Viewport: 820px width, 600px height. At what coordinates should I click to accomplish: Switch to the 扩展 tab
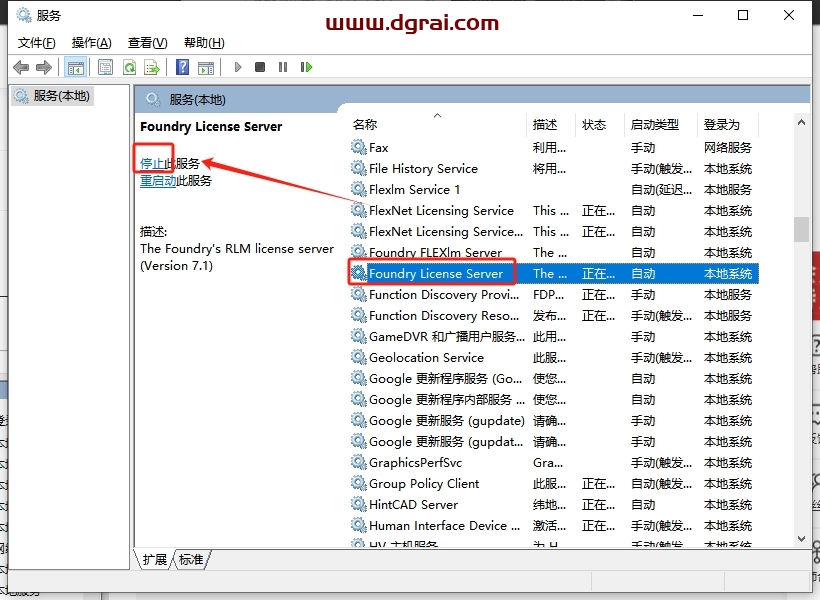pyautogui.click(x=154, y=559)
